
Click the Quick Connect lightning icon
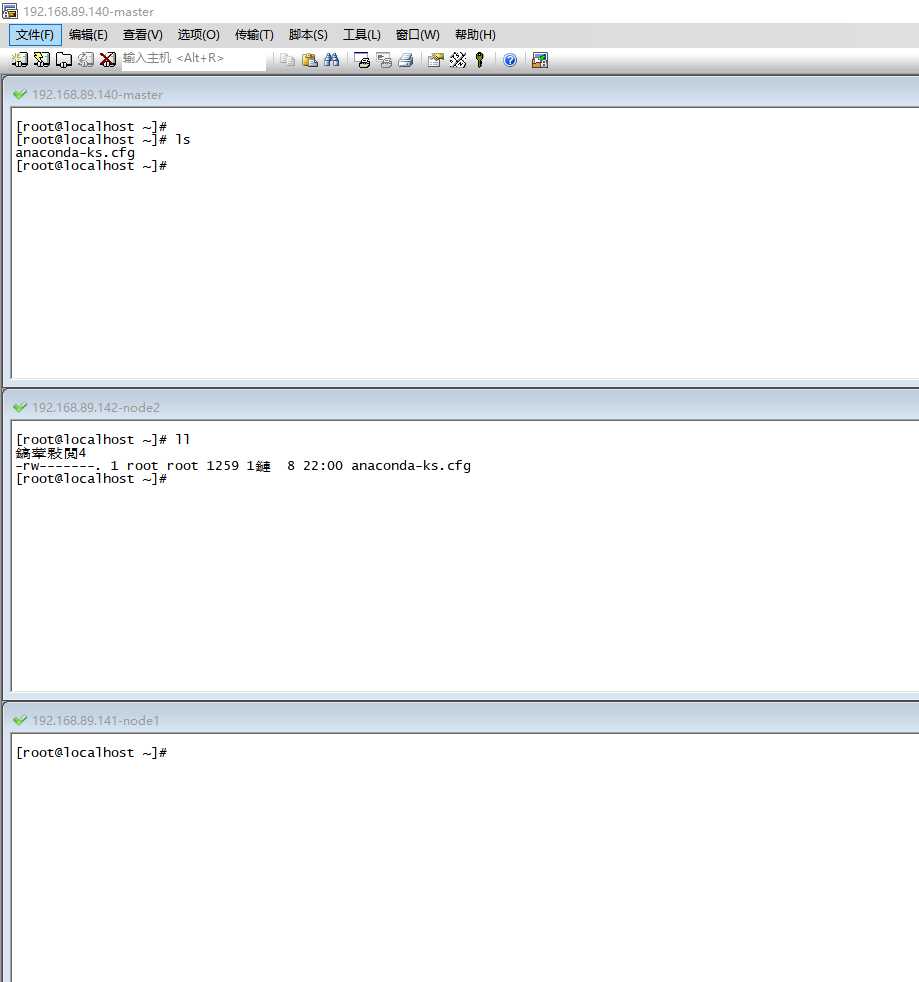coord(41,59)
